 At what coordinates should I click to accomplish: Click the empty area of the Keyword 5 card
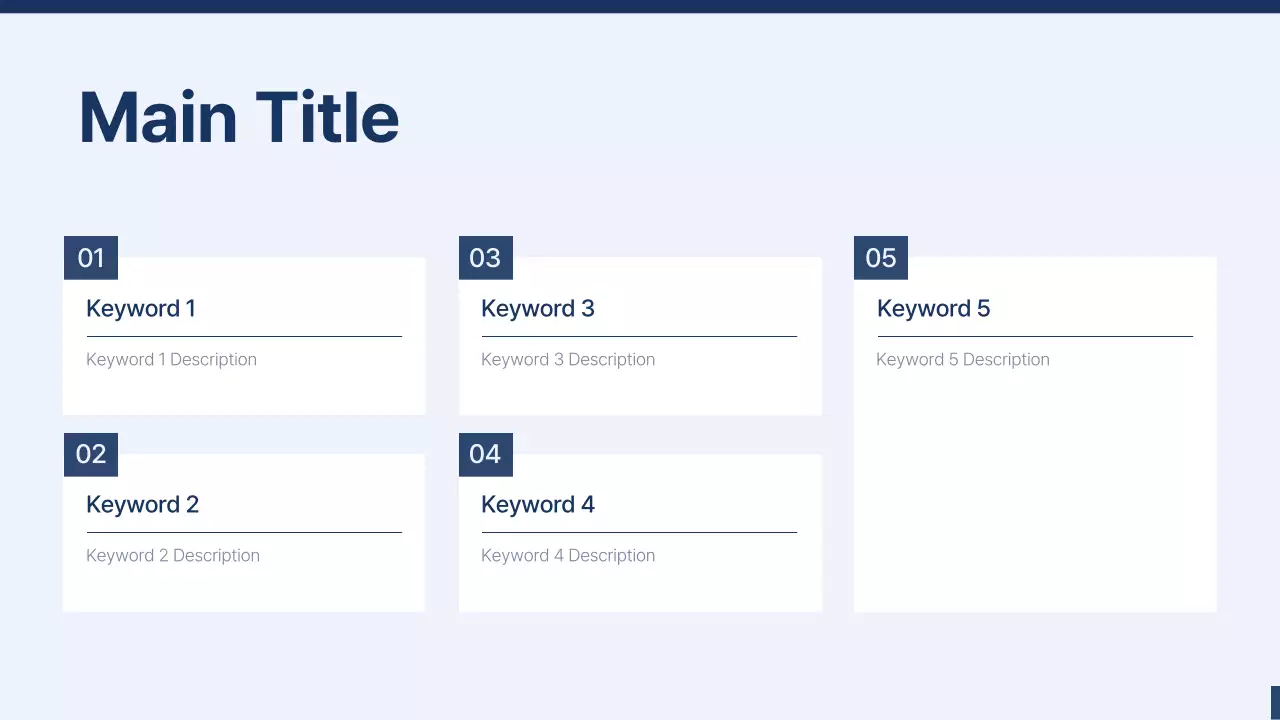click(x=1035, y=490)
